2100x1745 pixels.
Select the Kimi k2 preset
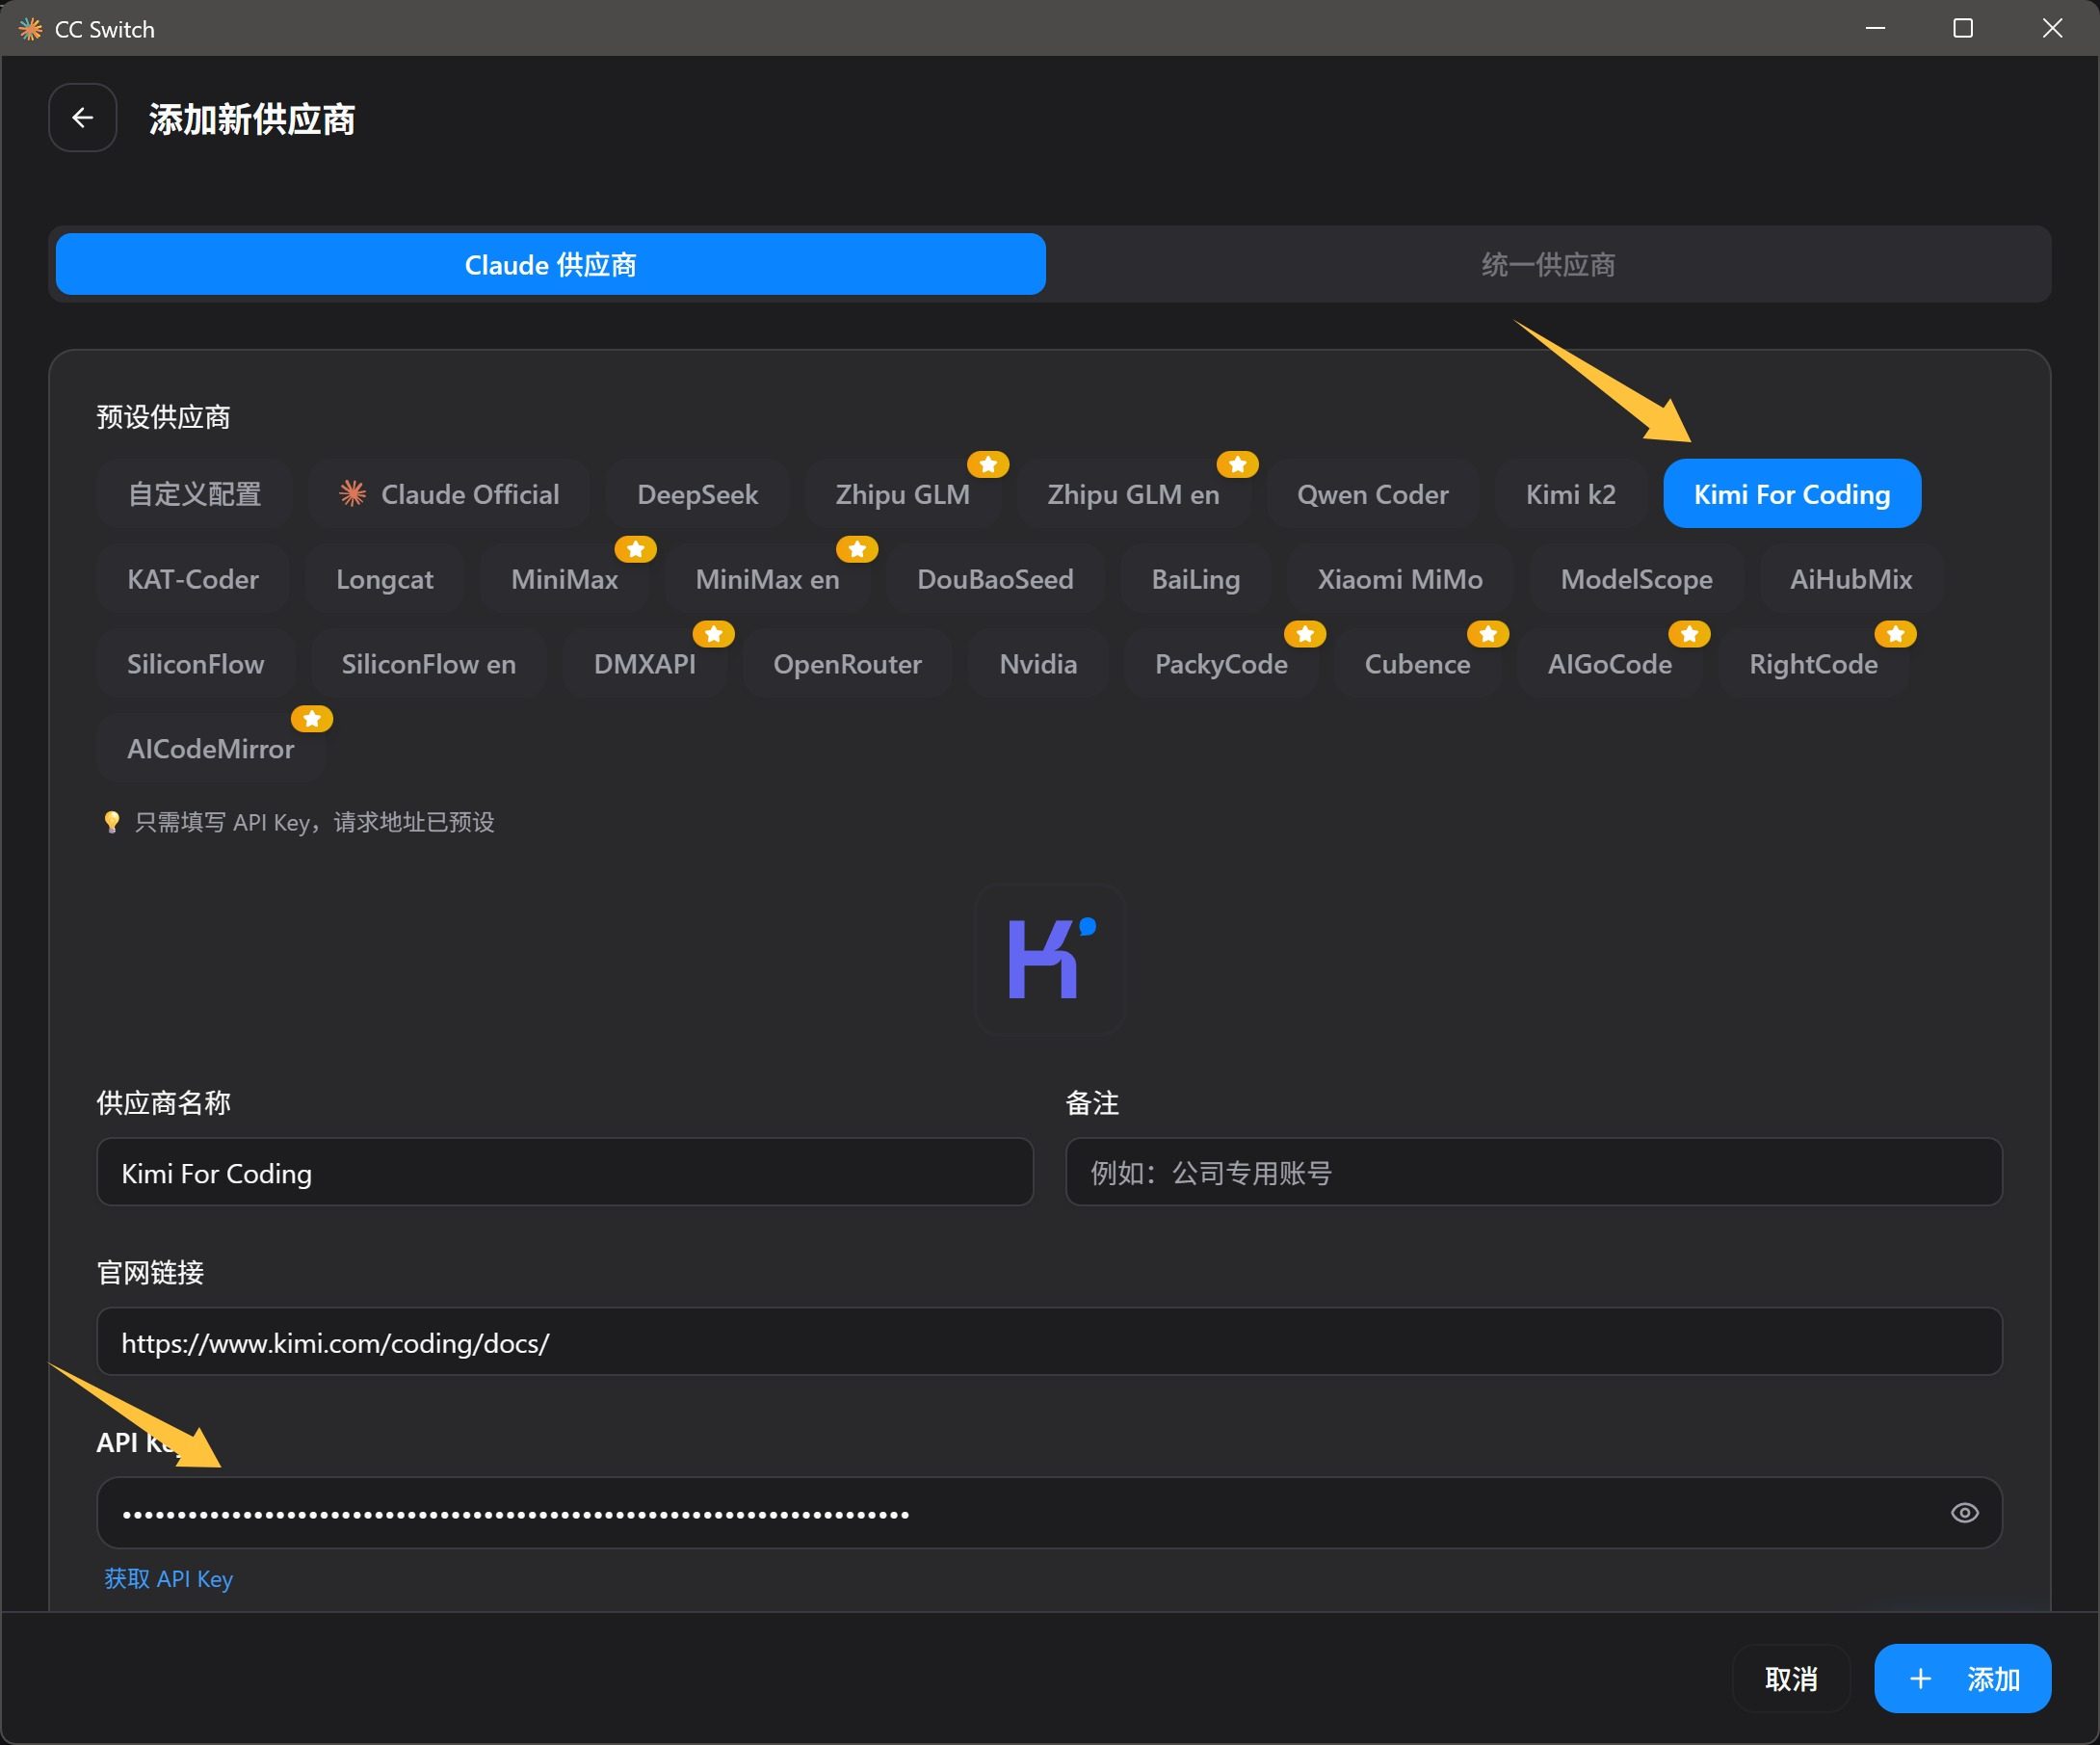point(1570,494)
